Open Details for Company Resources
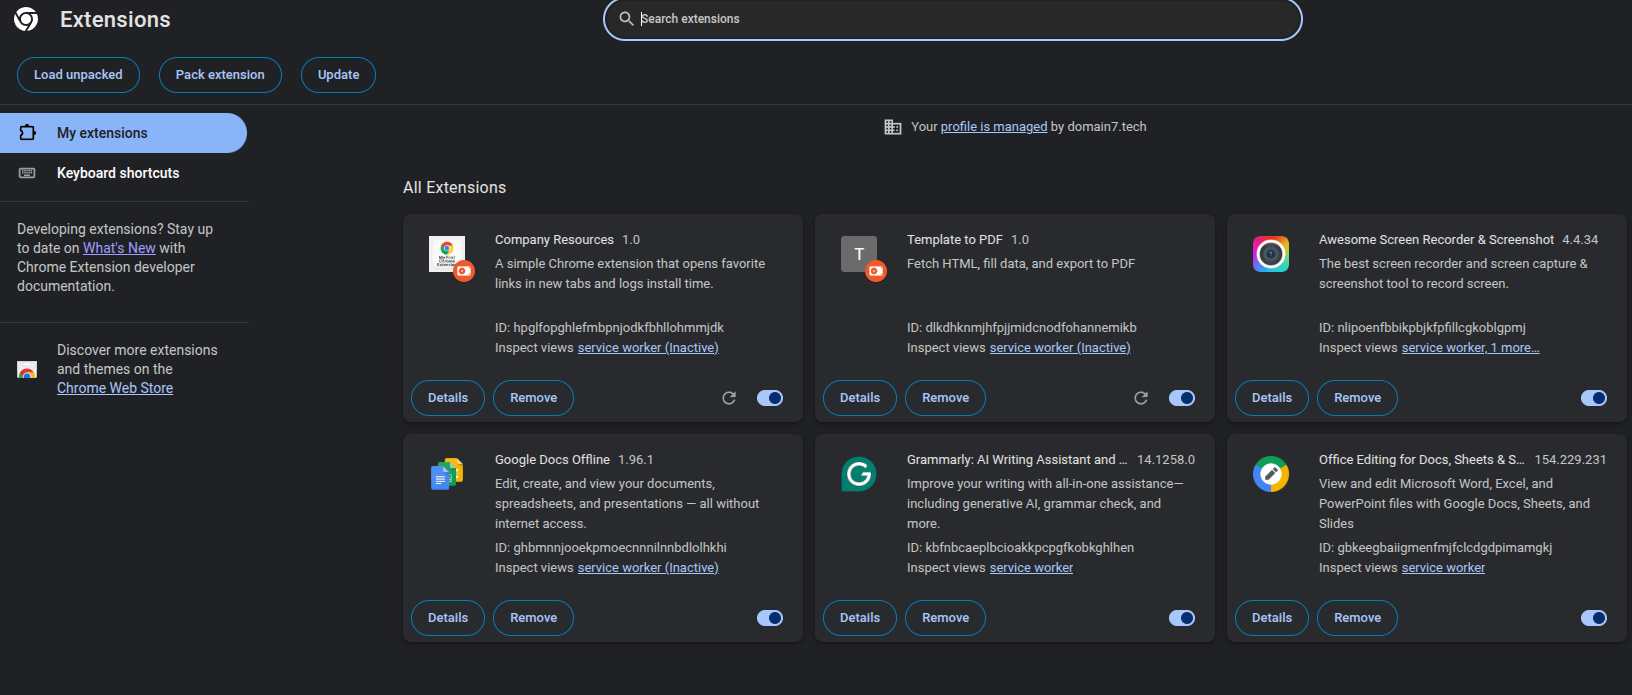This screenshot has width=1632, height=695. (448, 398)
